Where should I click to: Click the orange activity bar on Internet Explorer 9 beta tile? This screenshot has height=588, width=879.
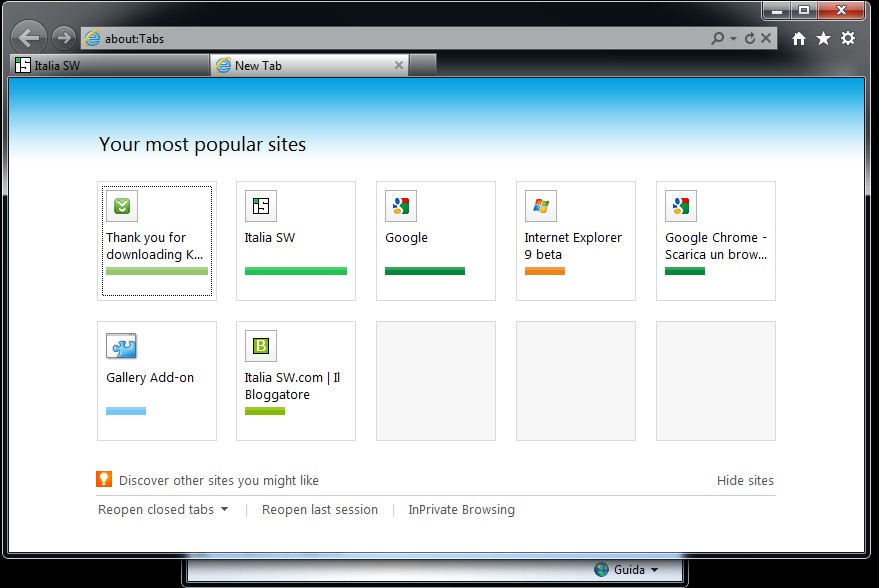click(x=545, y=271)
